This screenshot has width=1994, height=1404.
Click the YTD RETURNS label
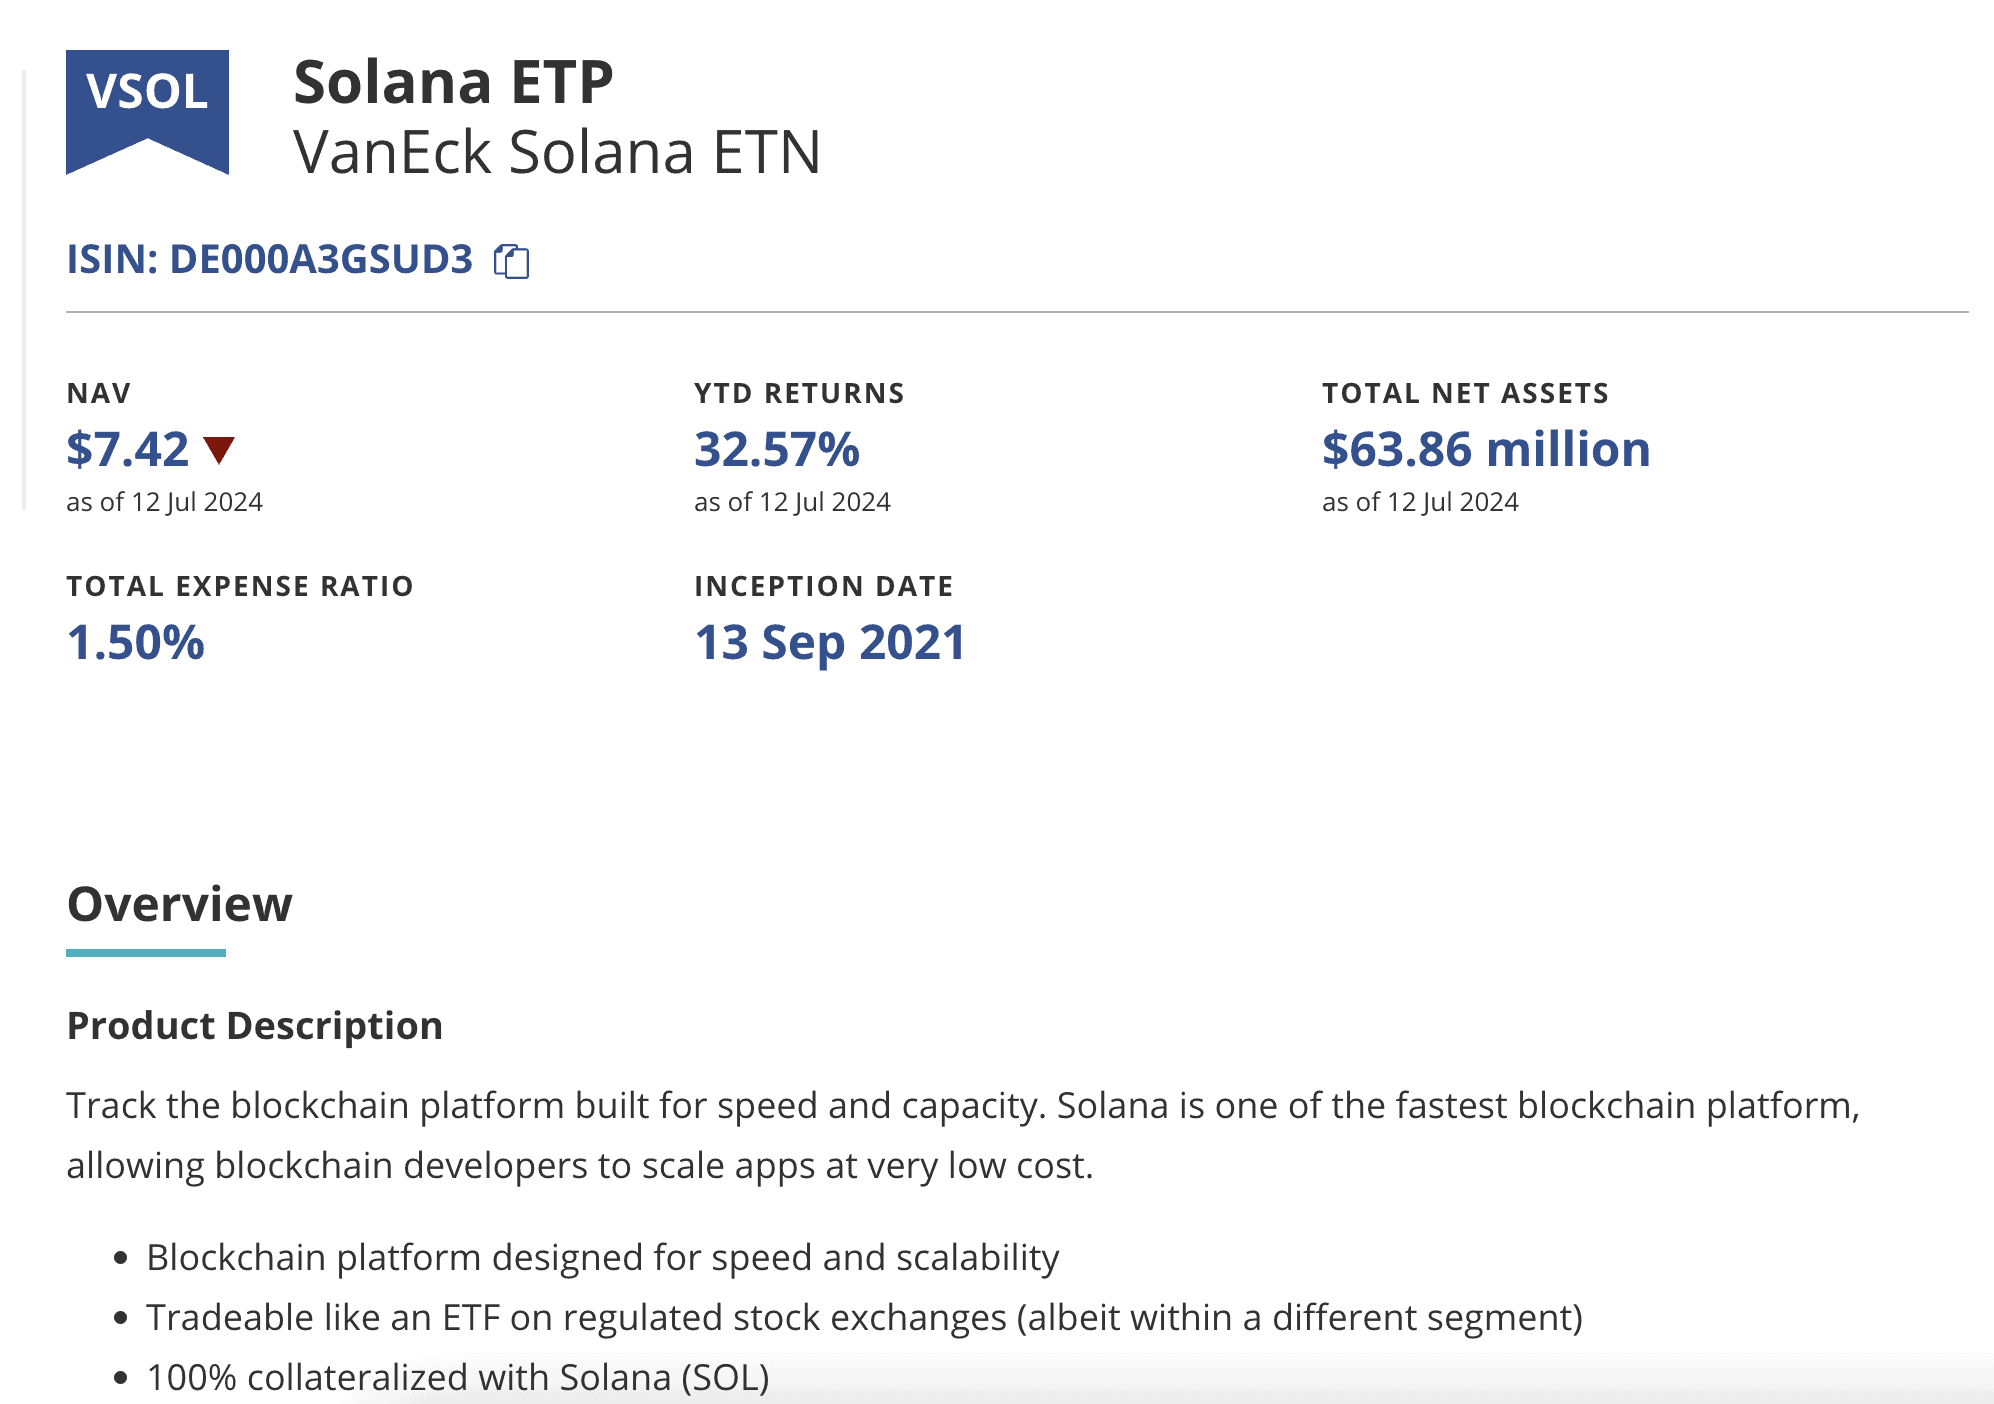pos(798,393)
